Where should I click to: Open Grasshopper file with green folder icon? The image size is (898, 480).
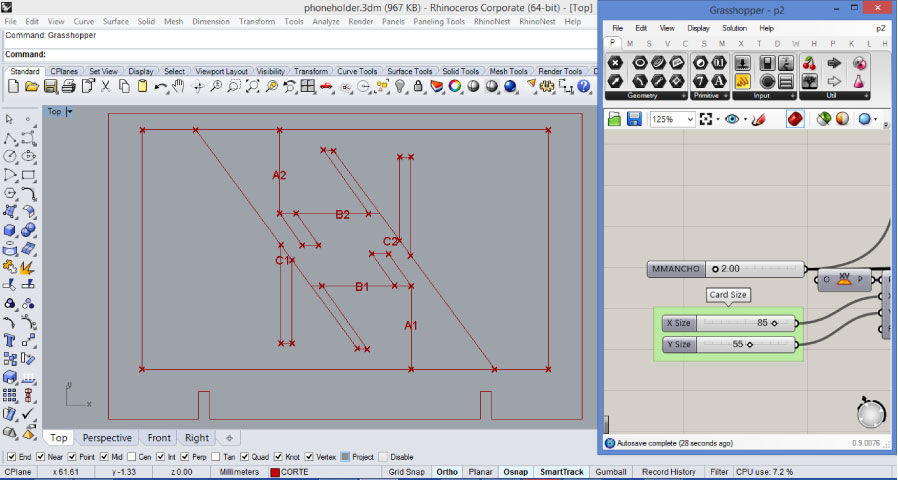tap(615, 119)
